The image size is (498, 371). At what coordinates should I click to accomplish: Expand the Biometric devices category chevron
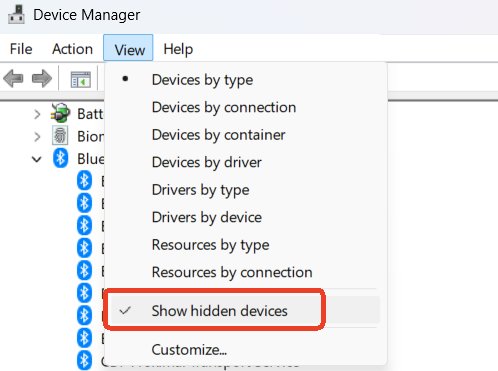[x=37, y=137]
